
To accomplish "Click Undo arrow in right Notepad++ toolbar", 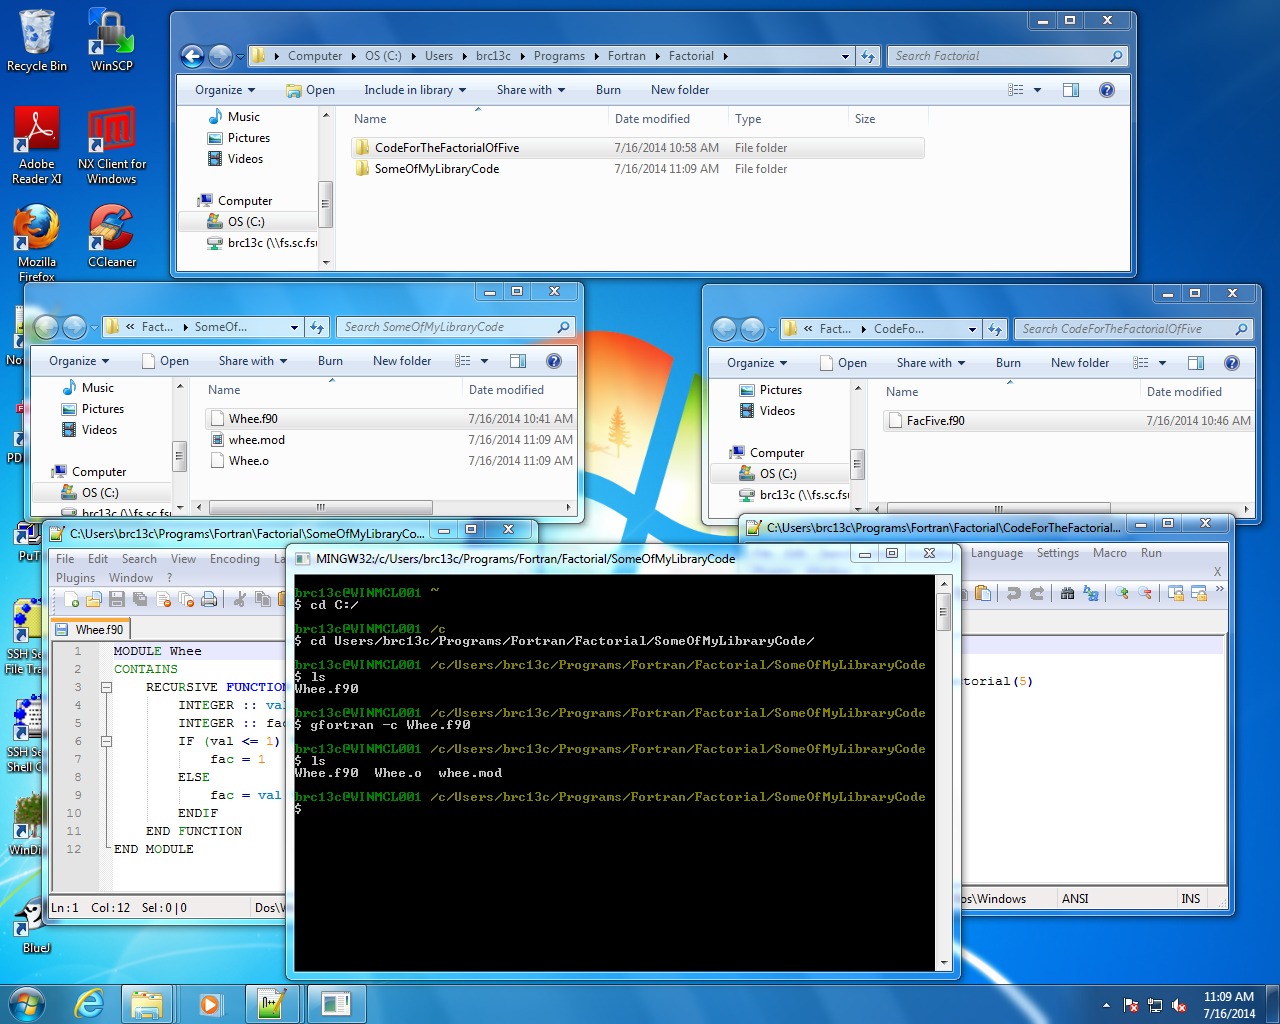I will tap(1014, 593).
